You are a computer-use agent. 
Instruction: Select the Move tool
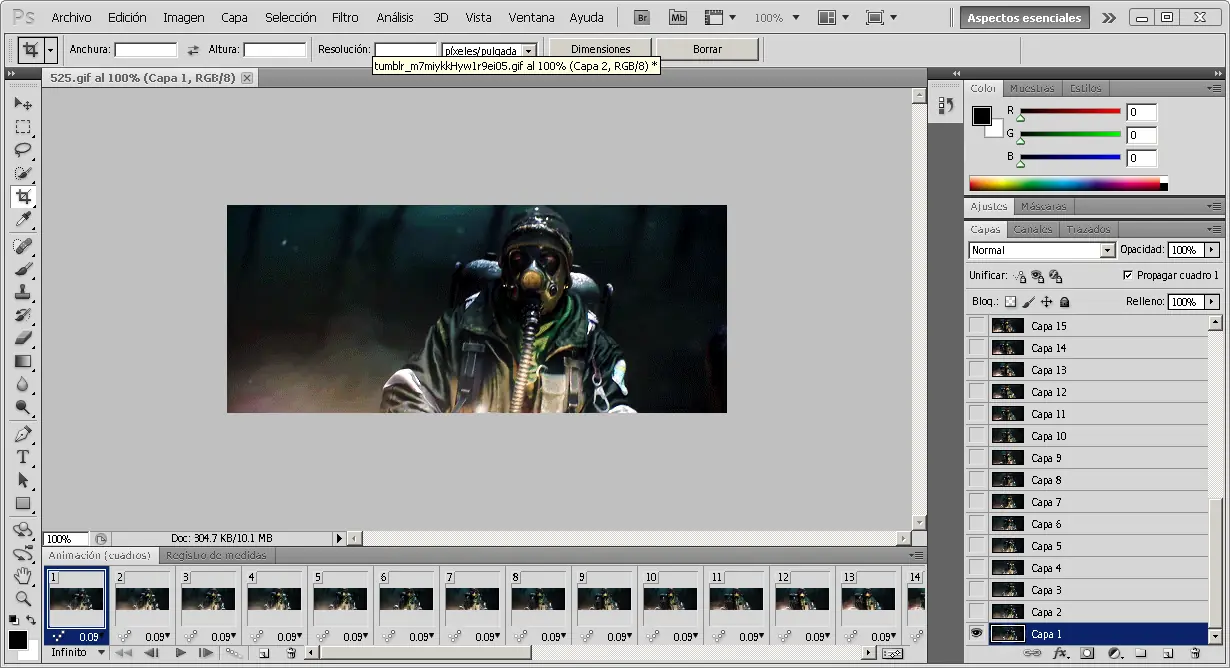23,103
